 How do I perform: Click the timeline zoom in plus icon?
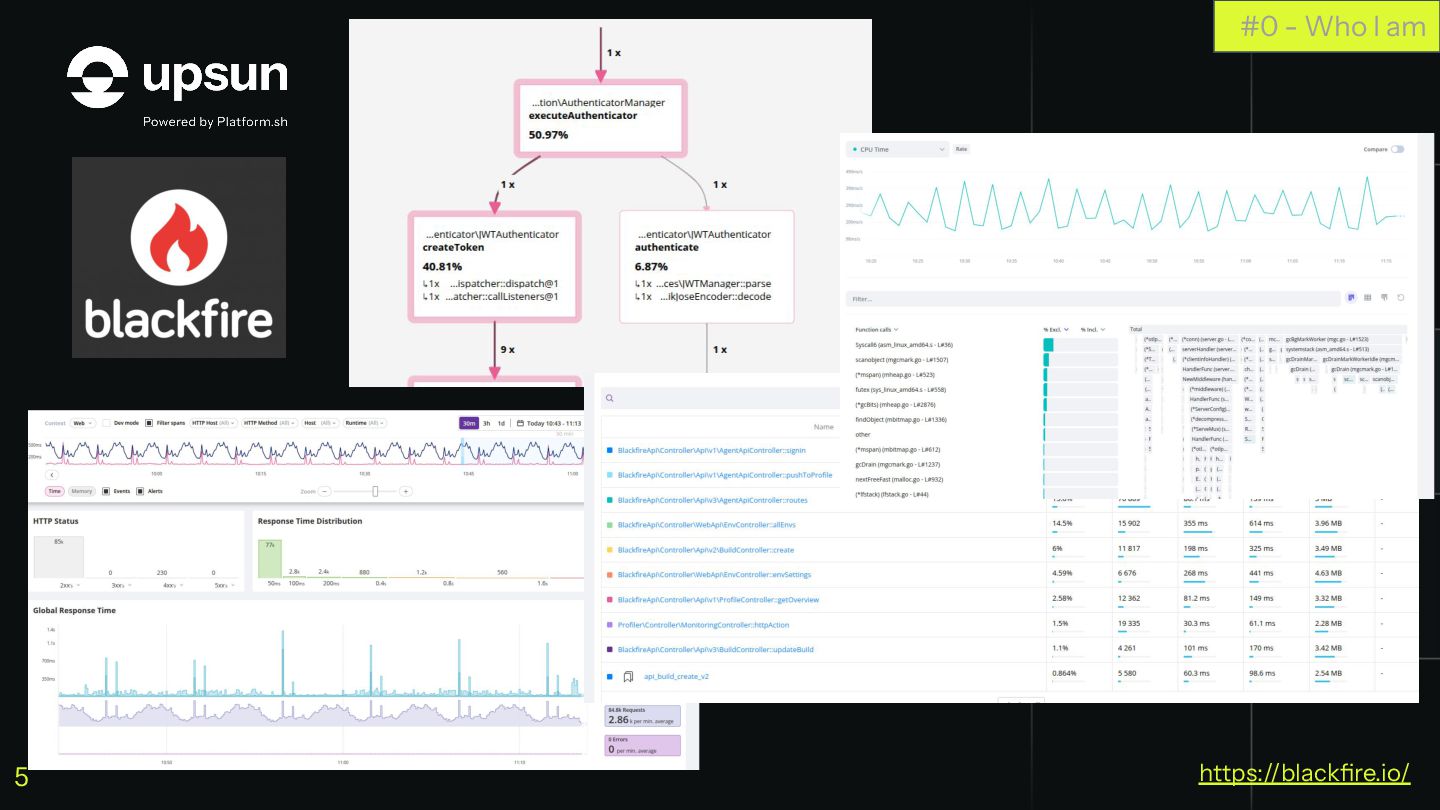(x=405, y=491)
